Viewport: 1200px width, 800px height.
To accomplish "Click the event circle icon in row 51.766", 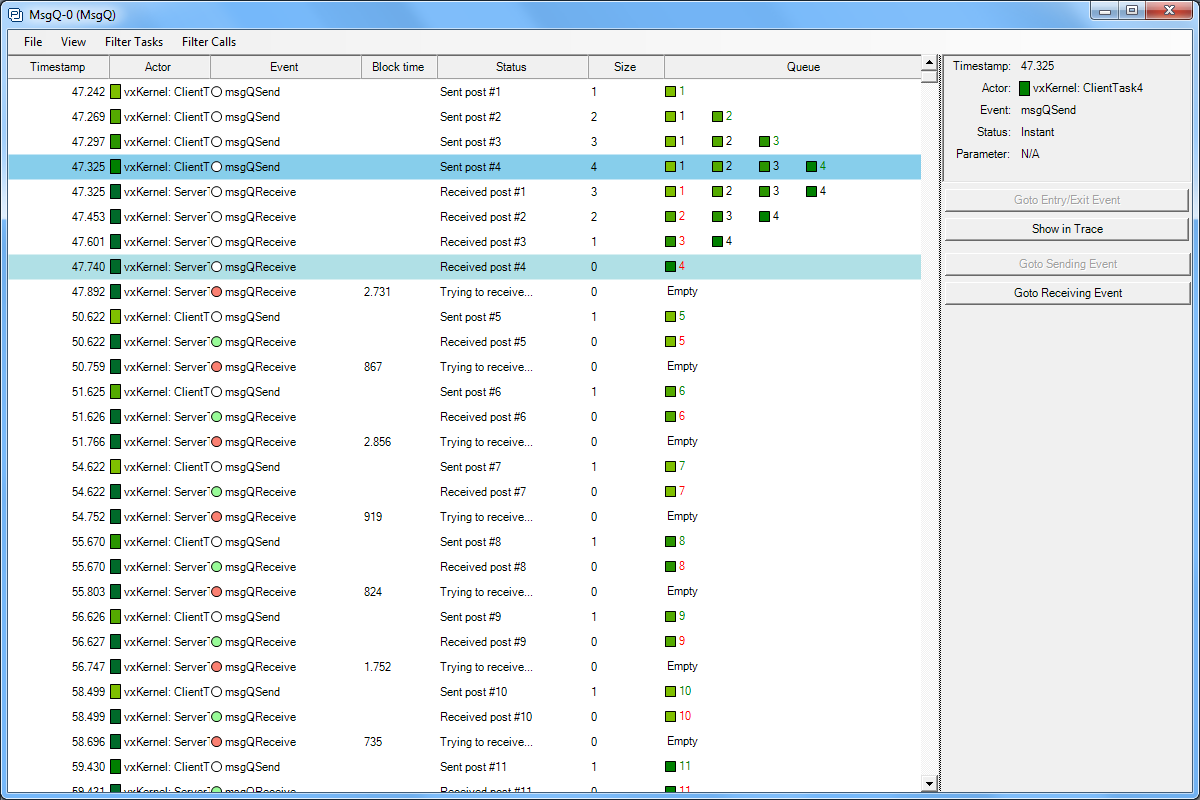I will pyautogui.click(x=217, y=442).
